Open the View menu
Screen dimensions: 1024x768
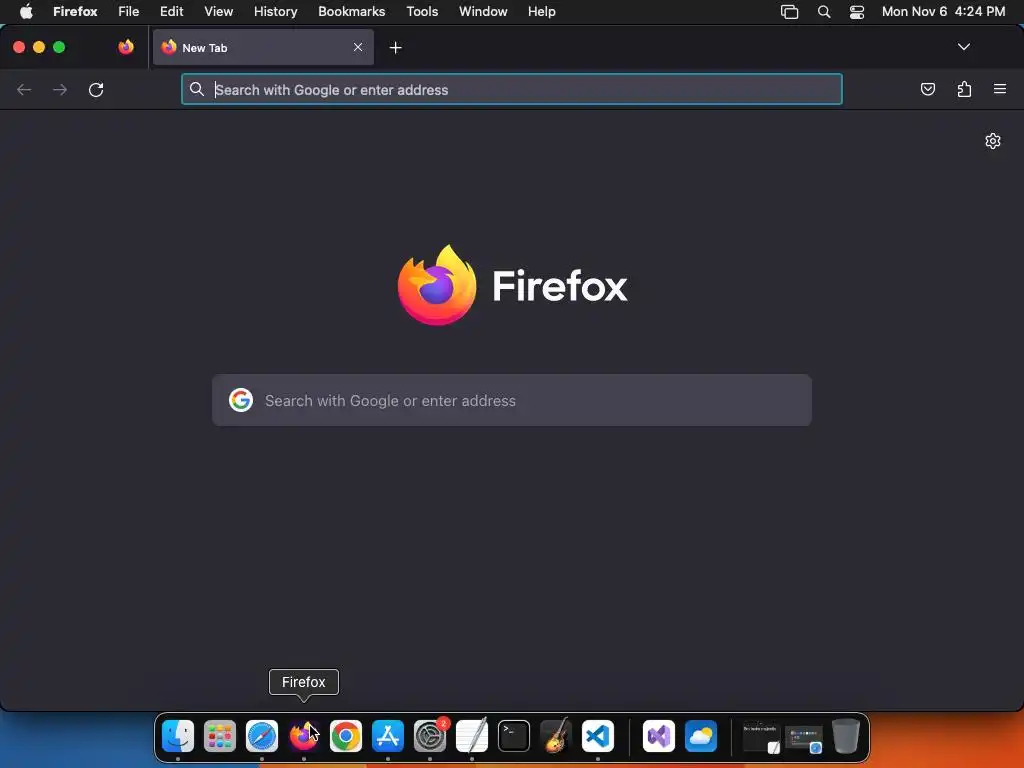(219, 11)
